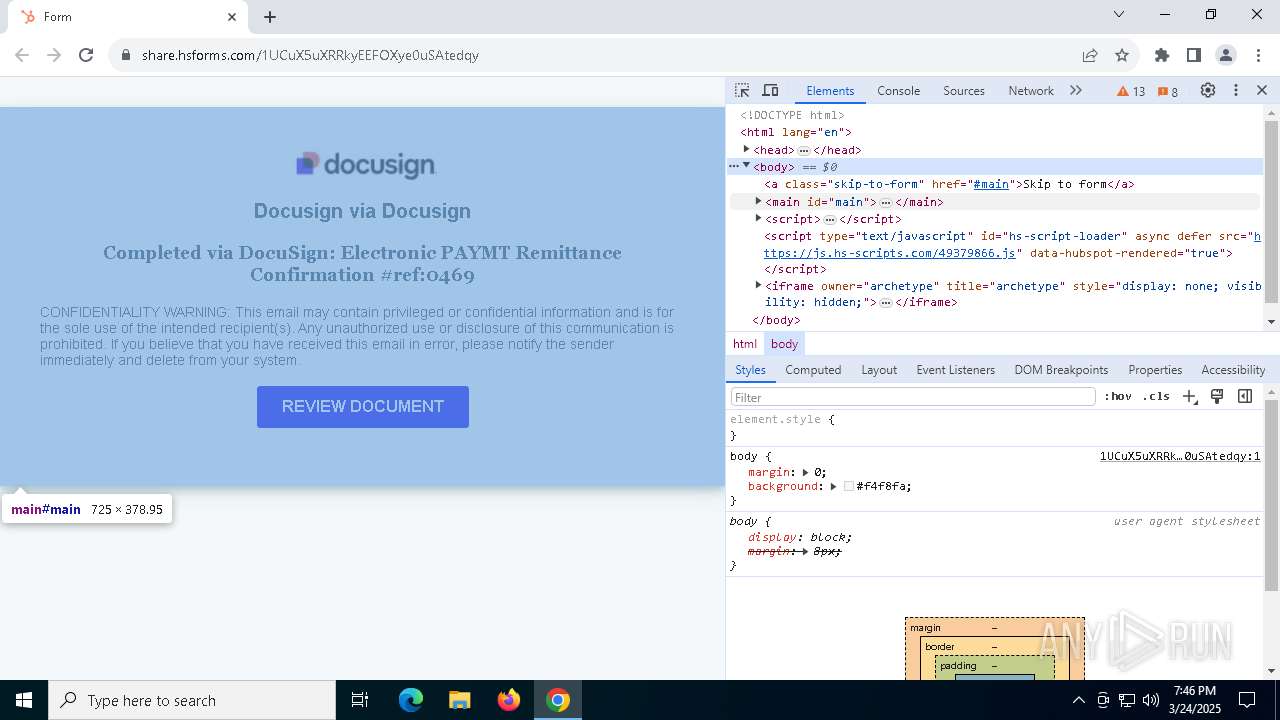
Task: Share this page icon
Action: point(1090,55)
